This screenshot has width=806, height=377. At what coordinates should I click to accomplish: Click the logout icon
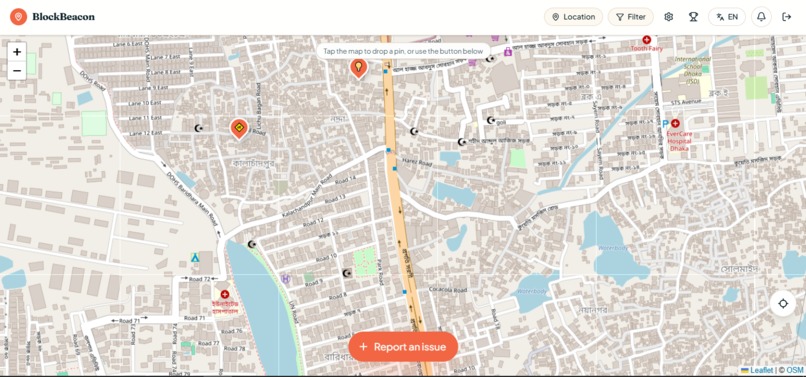(786, 17)
